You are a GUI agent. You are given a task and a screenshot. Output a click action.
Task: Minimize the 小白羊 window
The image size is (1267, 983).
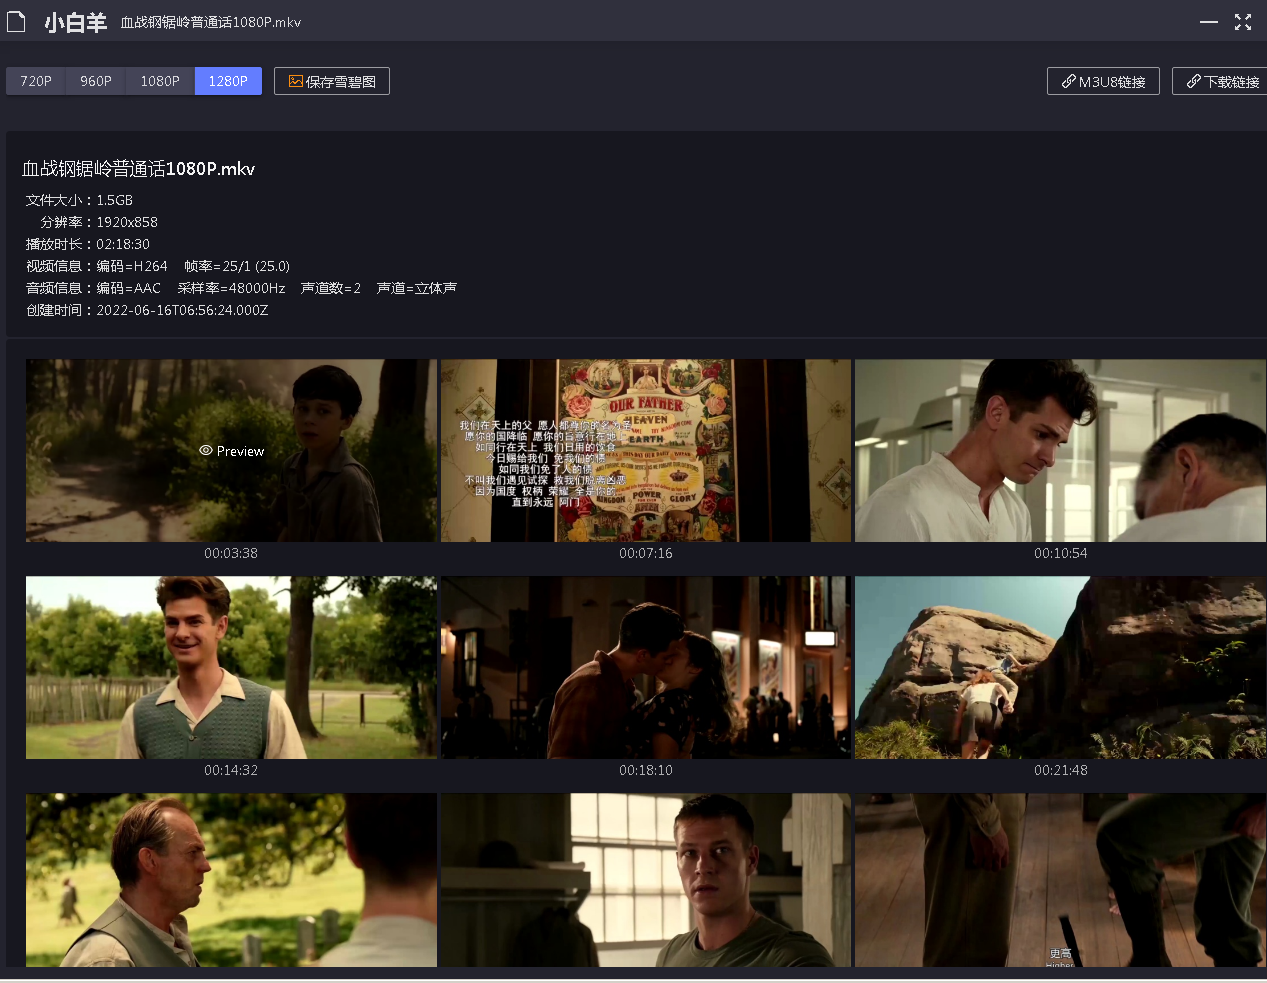pos(1209,22)
